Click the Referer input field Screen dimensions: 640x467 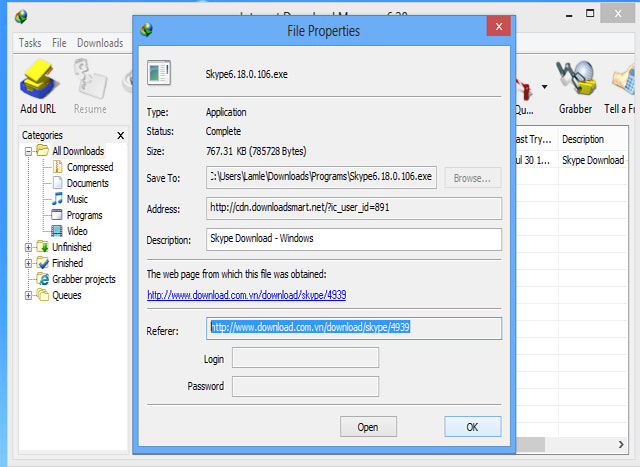(x=354, y=329)
